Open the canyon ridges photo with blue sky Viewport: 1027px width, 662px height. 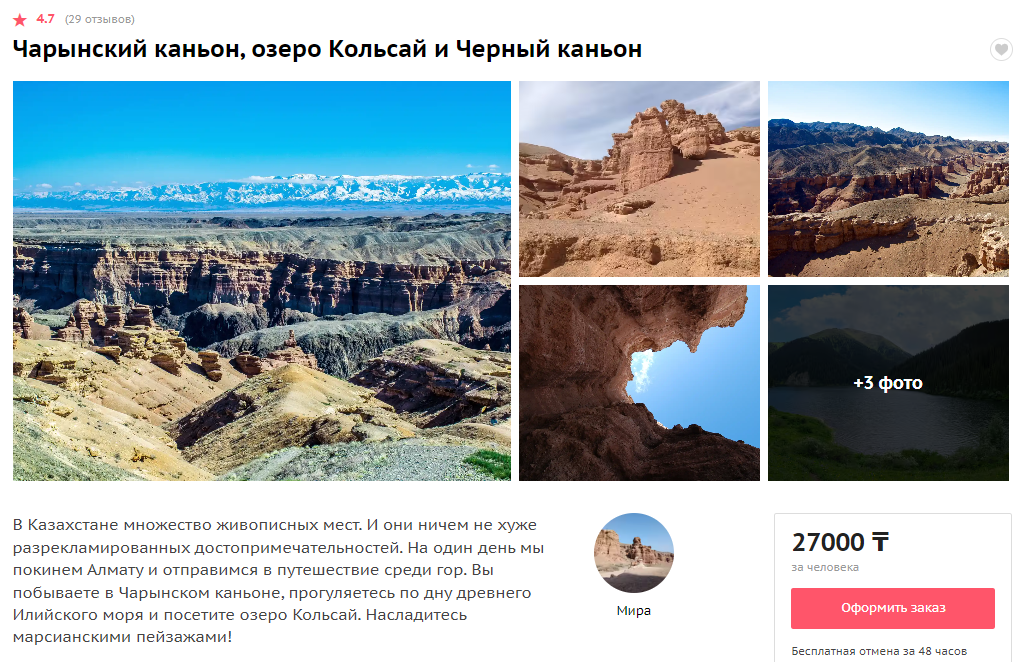888,179
